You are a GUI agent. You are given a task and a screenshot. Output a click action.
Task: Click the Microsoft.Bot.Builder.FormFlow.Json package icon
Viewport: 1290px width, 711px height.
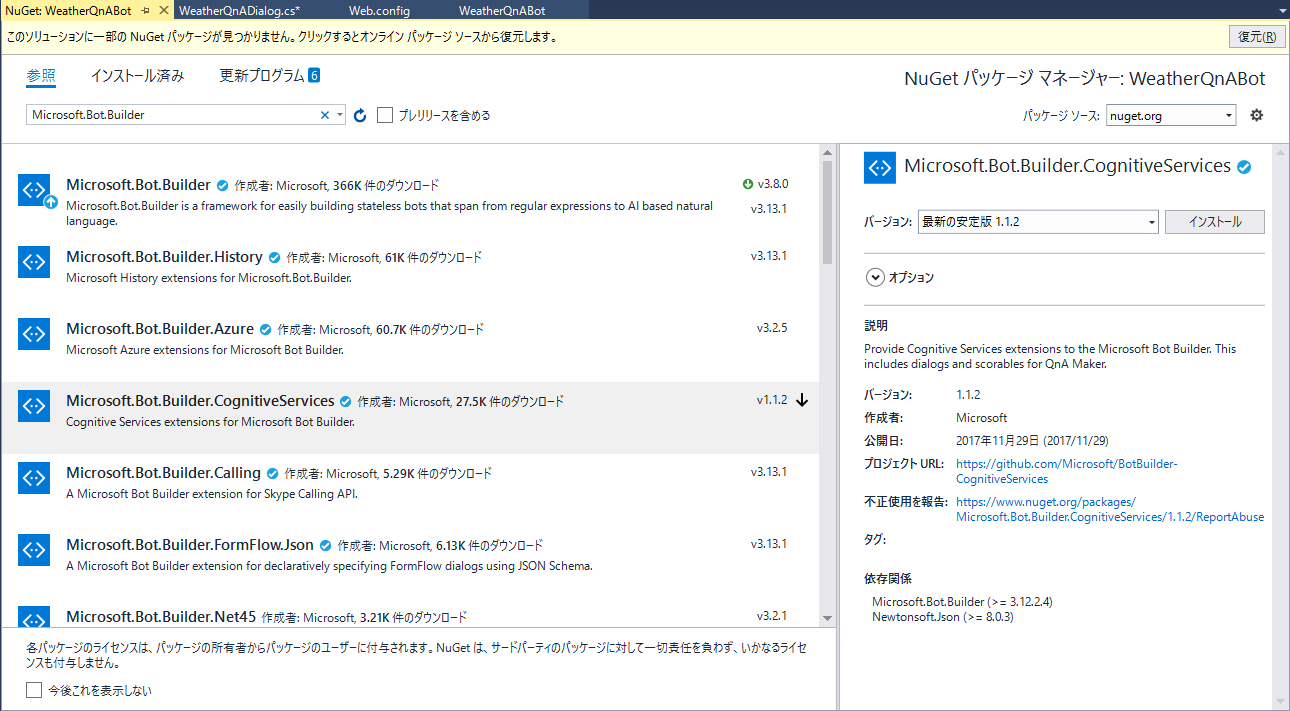click(34, 550)
